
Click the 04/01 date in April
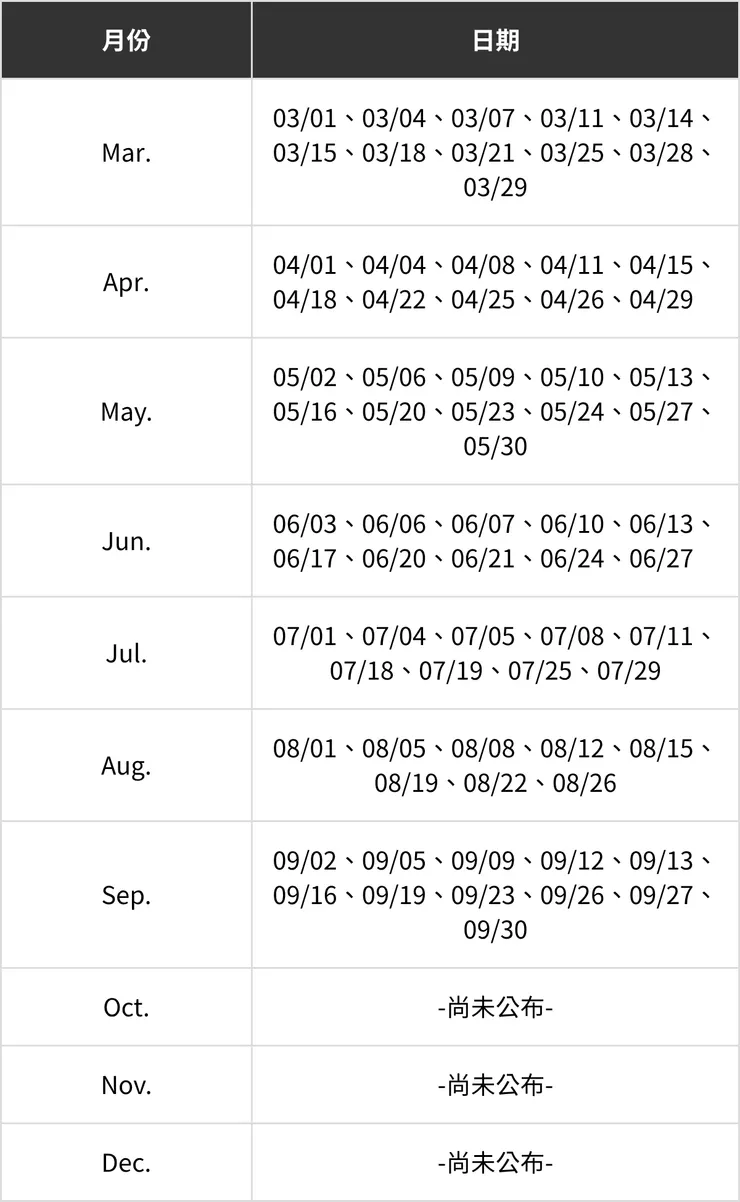305,265
